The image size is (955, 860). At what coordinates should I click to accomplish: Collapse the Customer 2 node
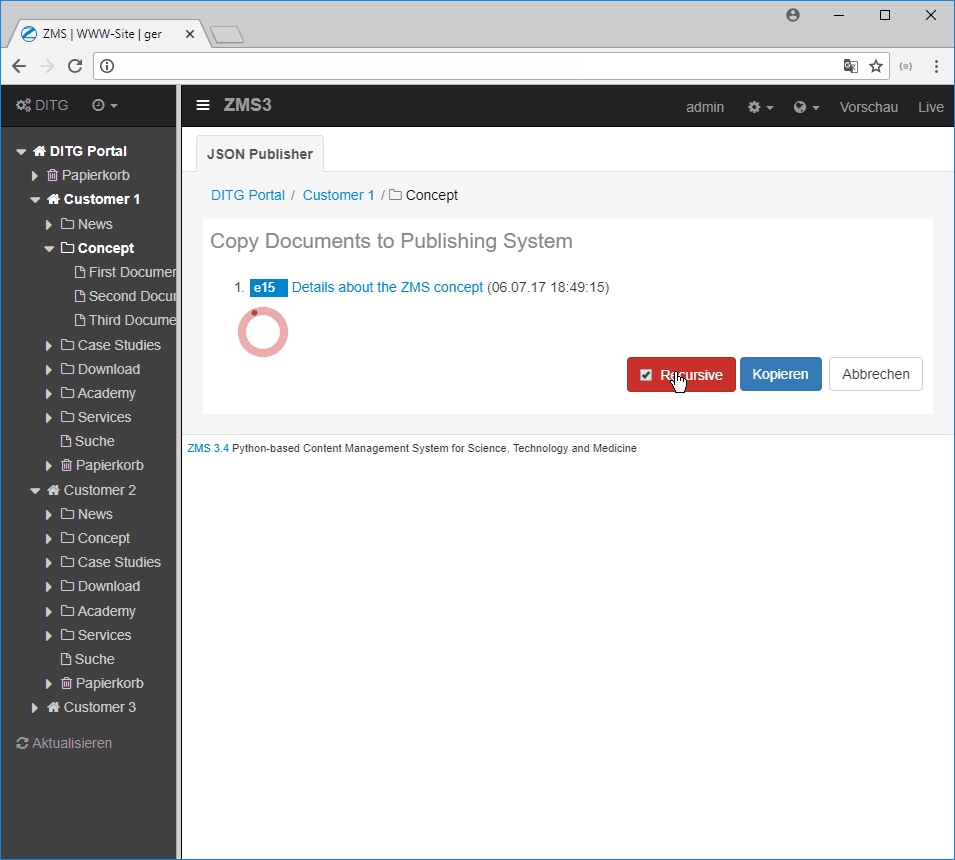point(35,490)
